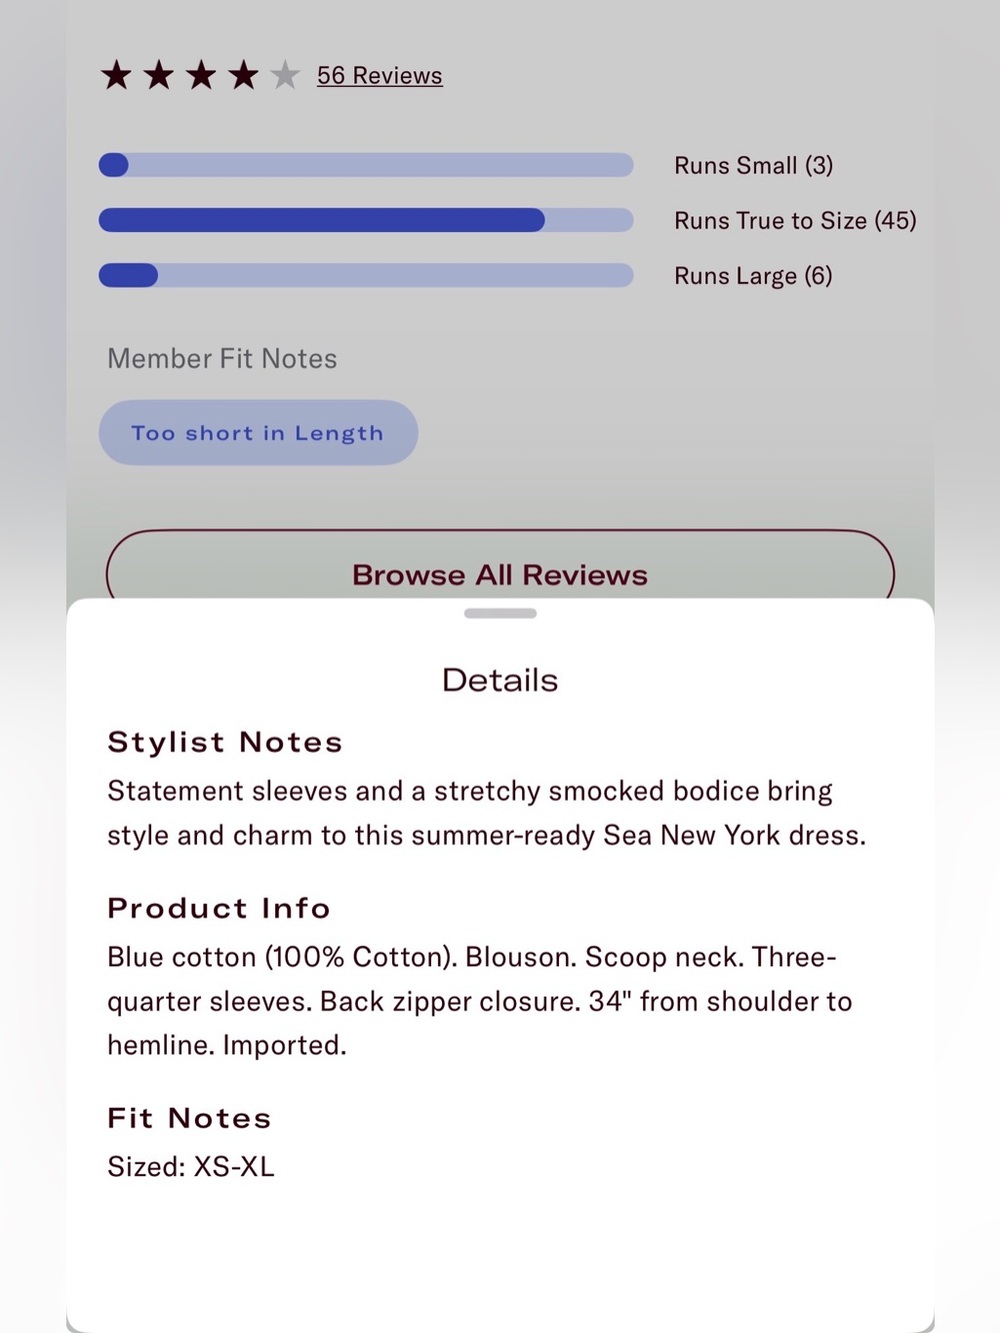Tap the Details sheet drag handle
This screenshot has height=1333, width=1000.
click(x=500, y=613)
